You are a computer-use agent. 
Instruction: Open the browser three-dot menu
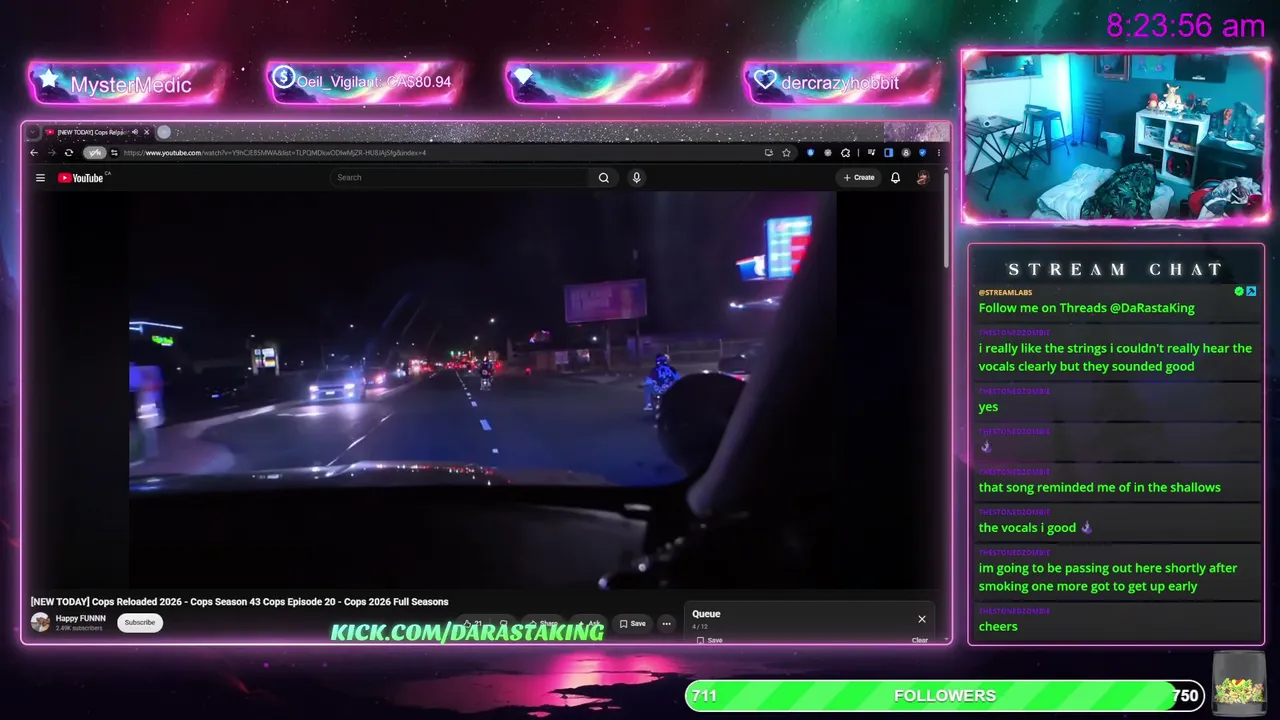click(x=939, y=153)
